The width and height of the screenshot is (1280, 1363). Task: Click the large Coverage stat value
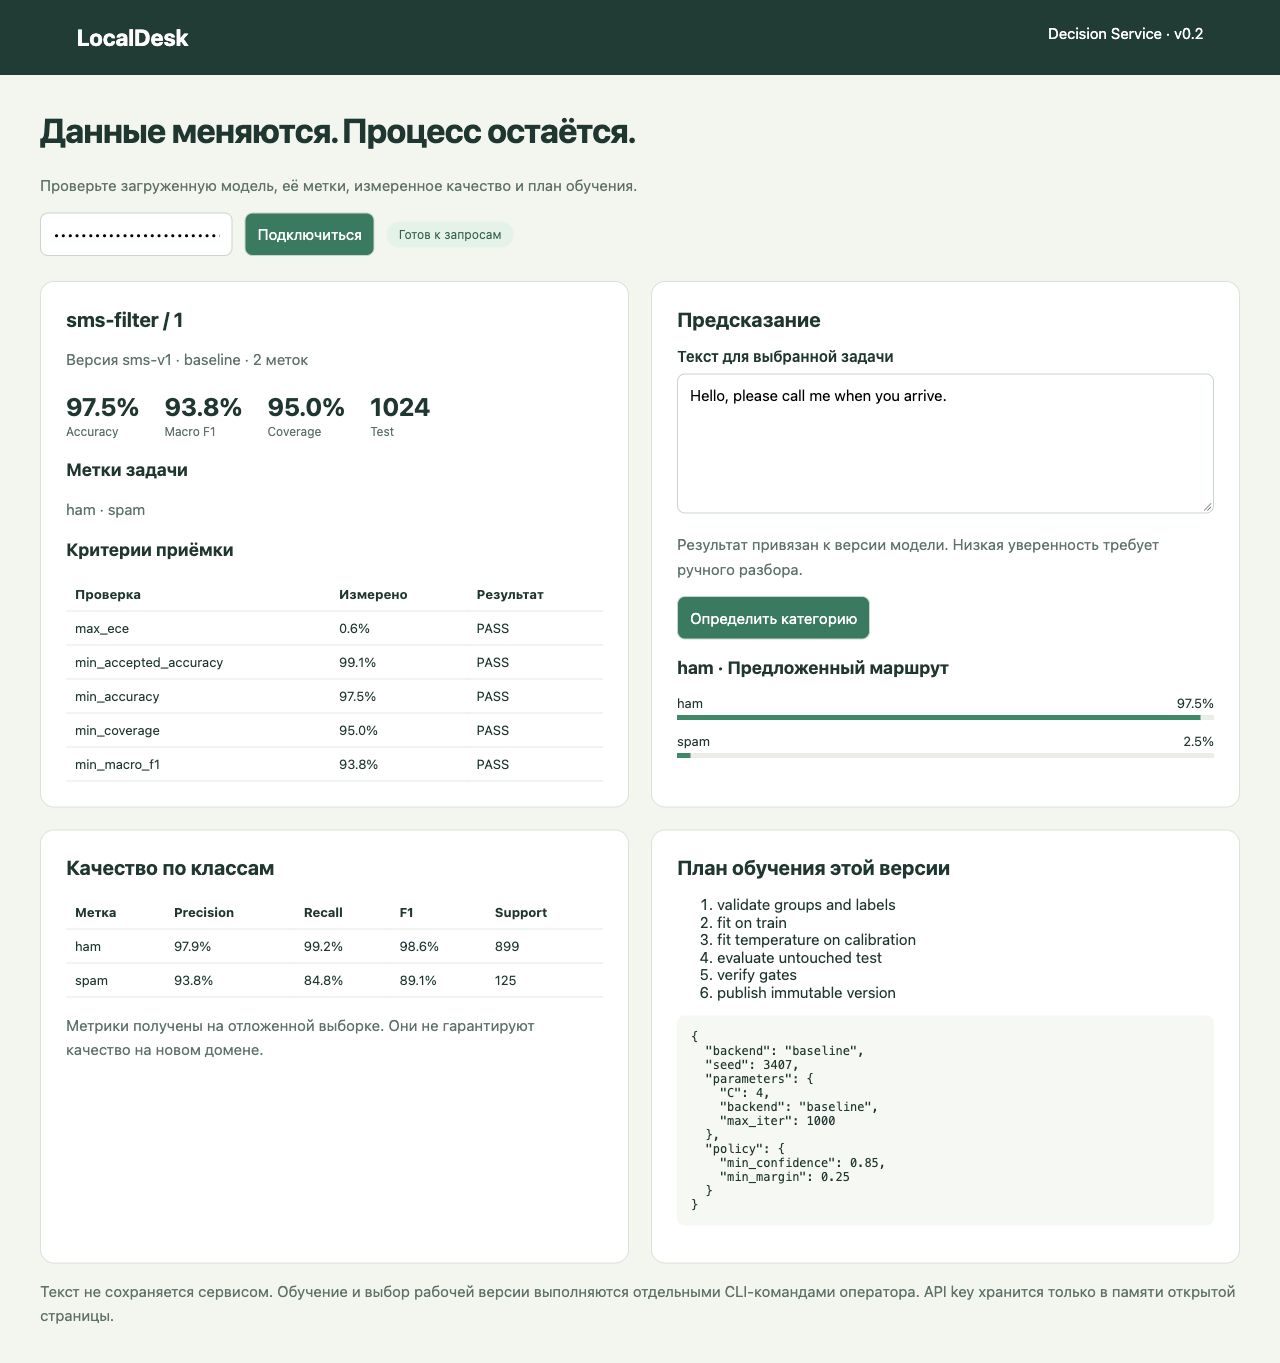click(306, 407)
